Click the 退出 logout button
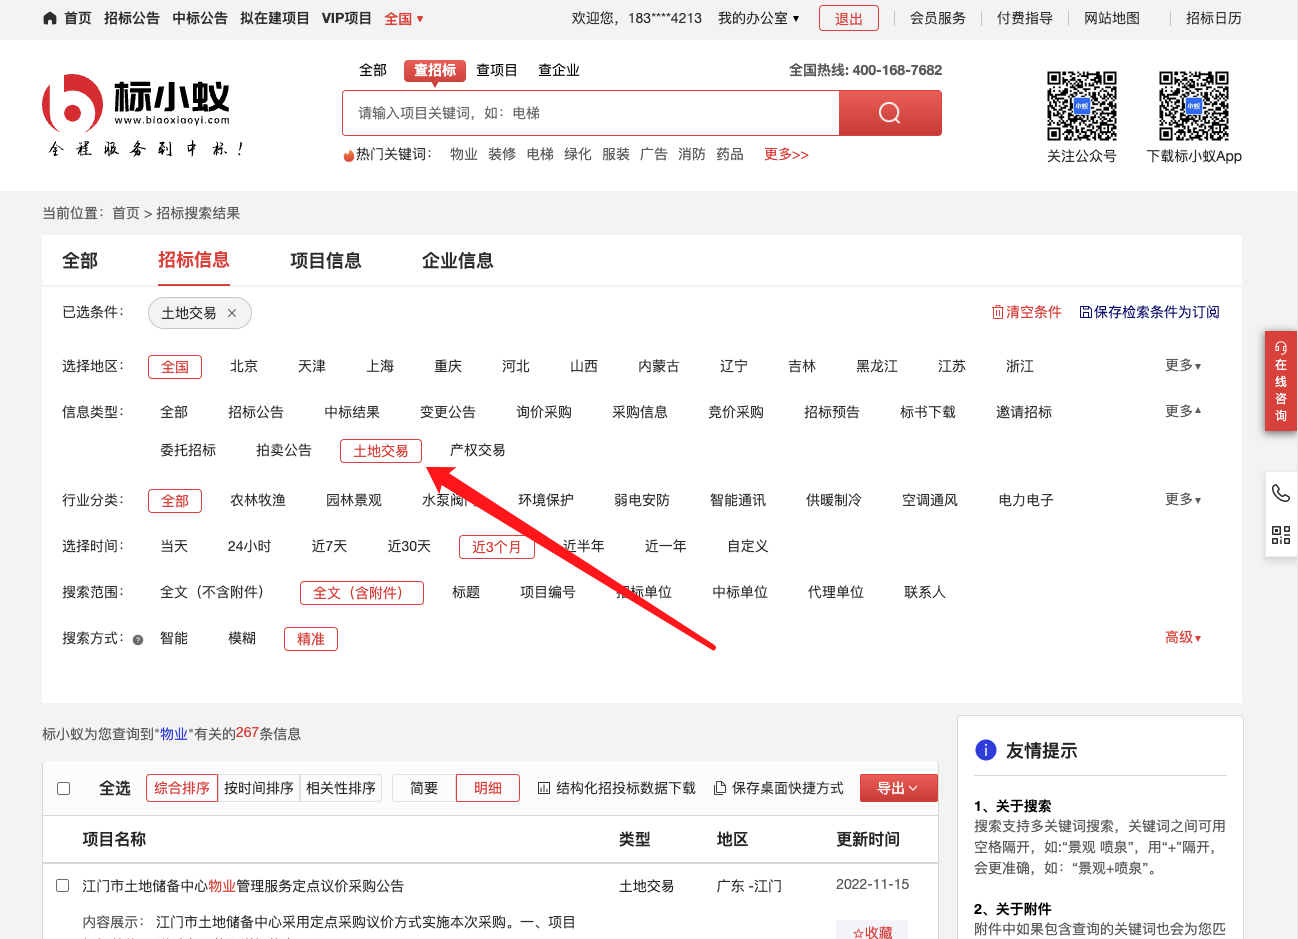Image resolution: width=1298 pixels, height=939 pixels. [848, 18]
